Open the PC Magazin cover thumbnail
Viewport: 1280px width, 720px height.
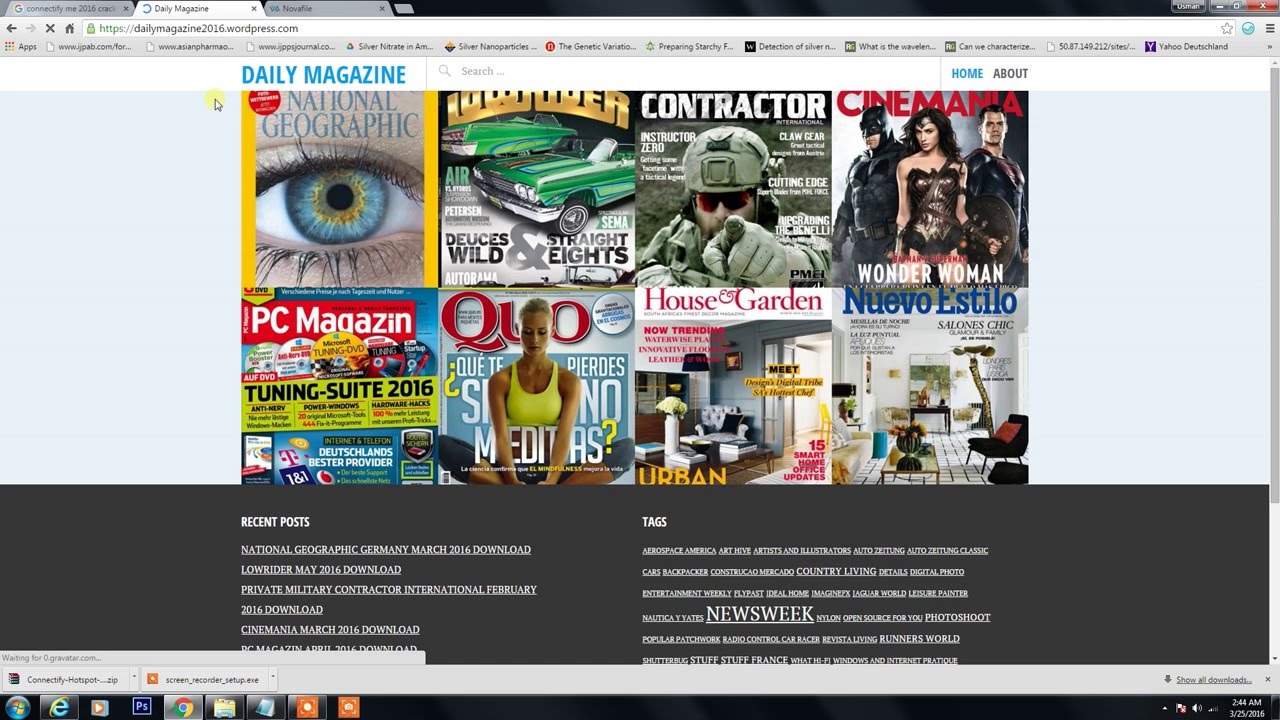tap(339, 386)
